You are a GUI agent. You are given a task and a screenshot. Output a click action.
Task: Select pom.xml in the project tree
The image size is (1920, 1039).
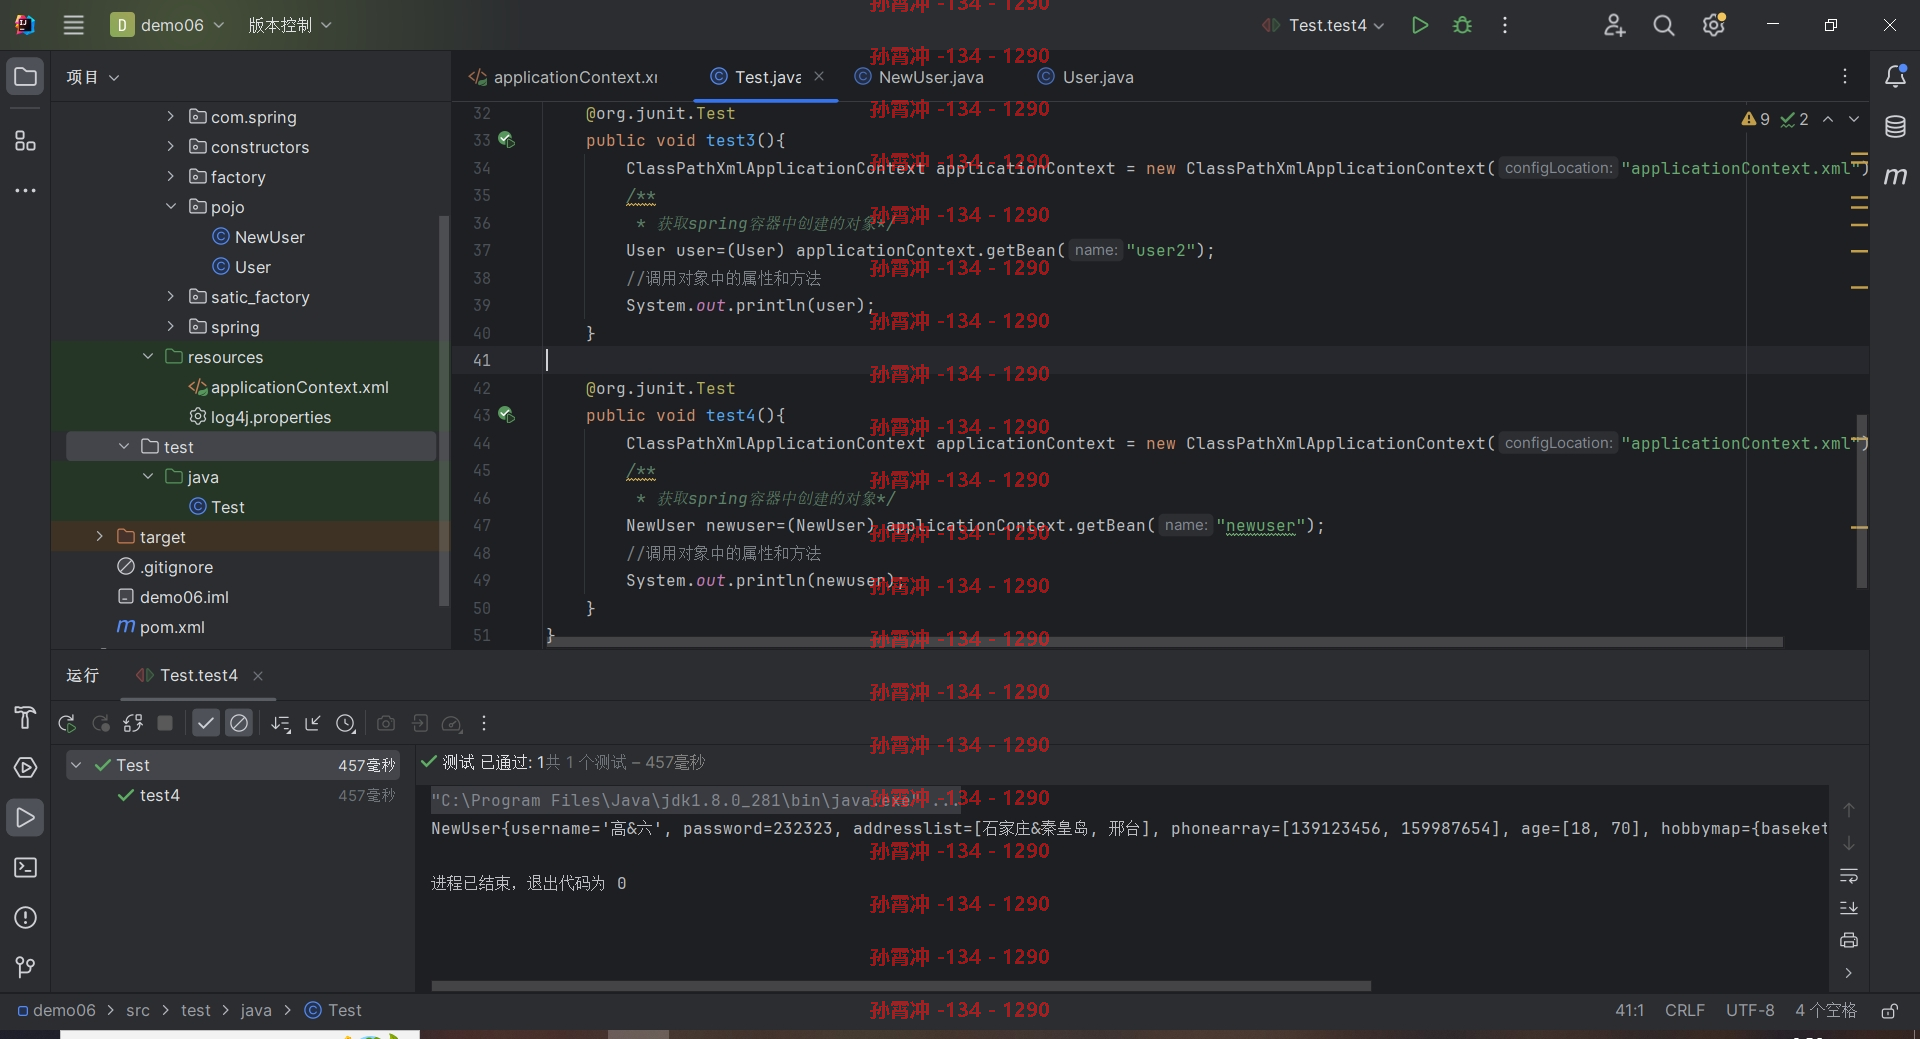click(x=161, y=627)
